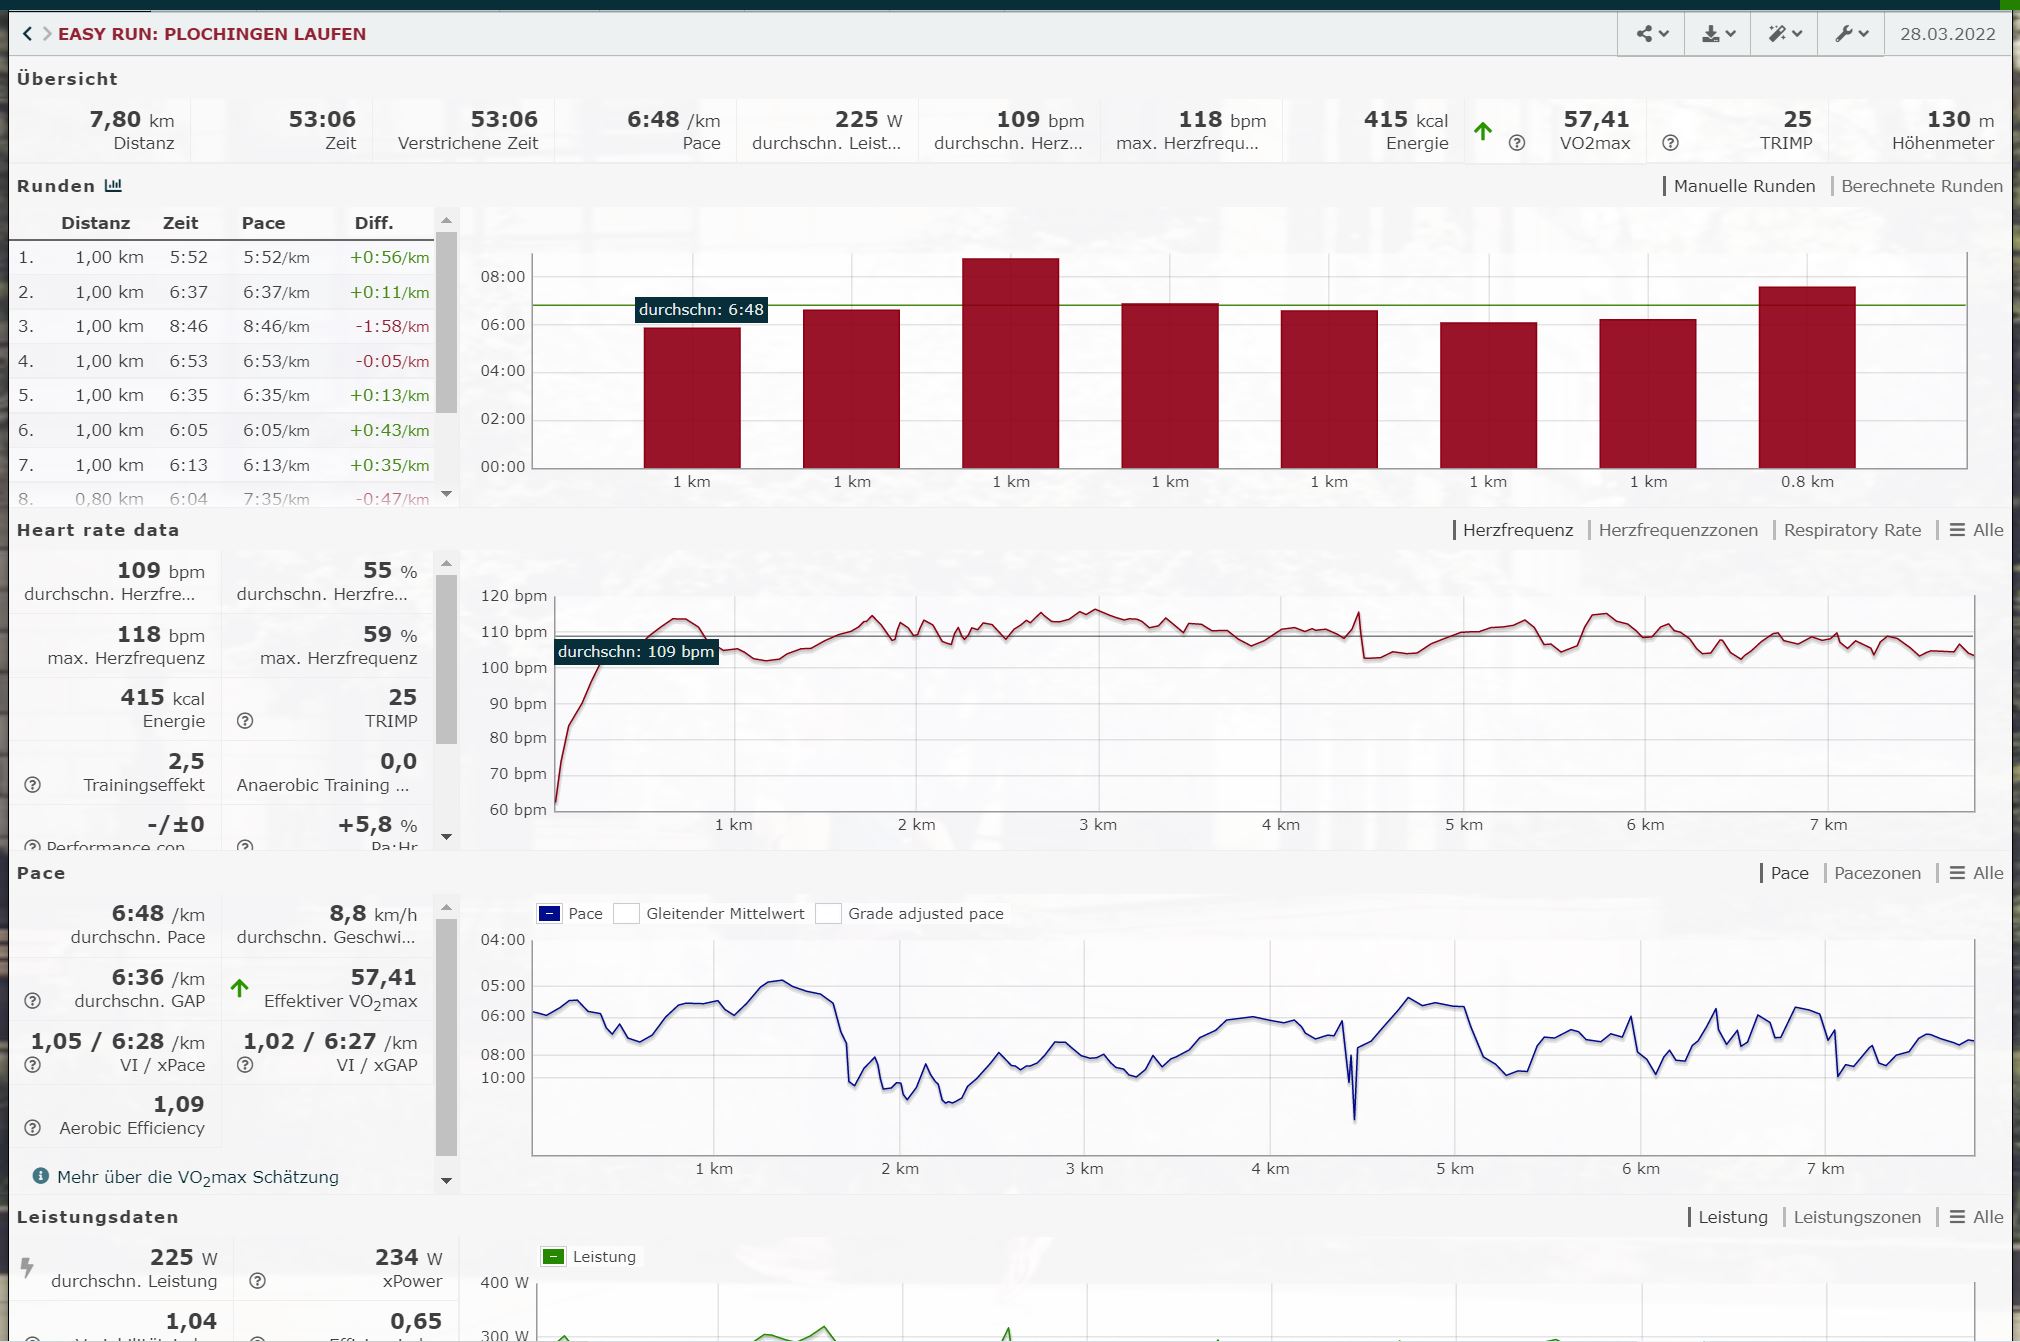Go to previous activity with left arrow
The image size is (2020, 1342).
point(27,34)
